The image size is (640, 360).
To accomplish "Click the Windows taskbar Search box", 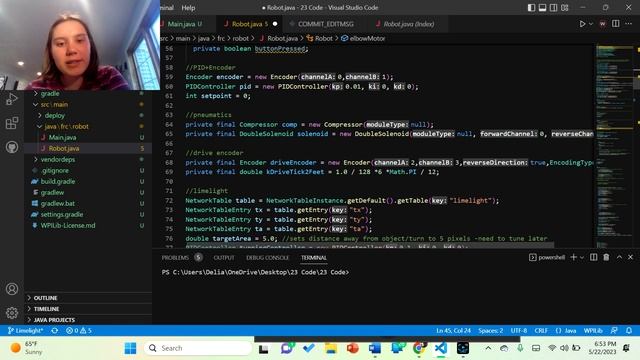I will coord(198,348).
